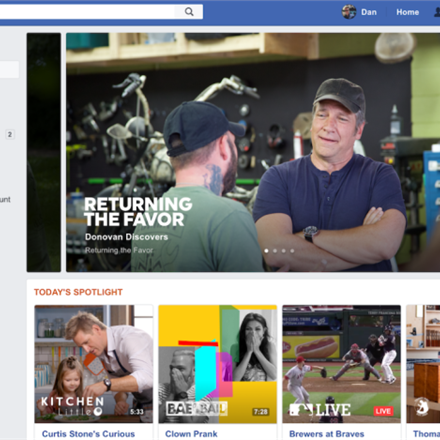Select the second carousel dot

(275, 251)
